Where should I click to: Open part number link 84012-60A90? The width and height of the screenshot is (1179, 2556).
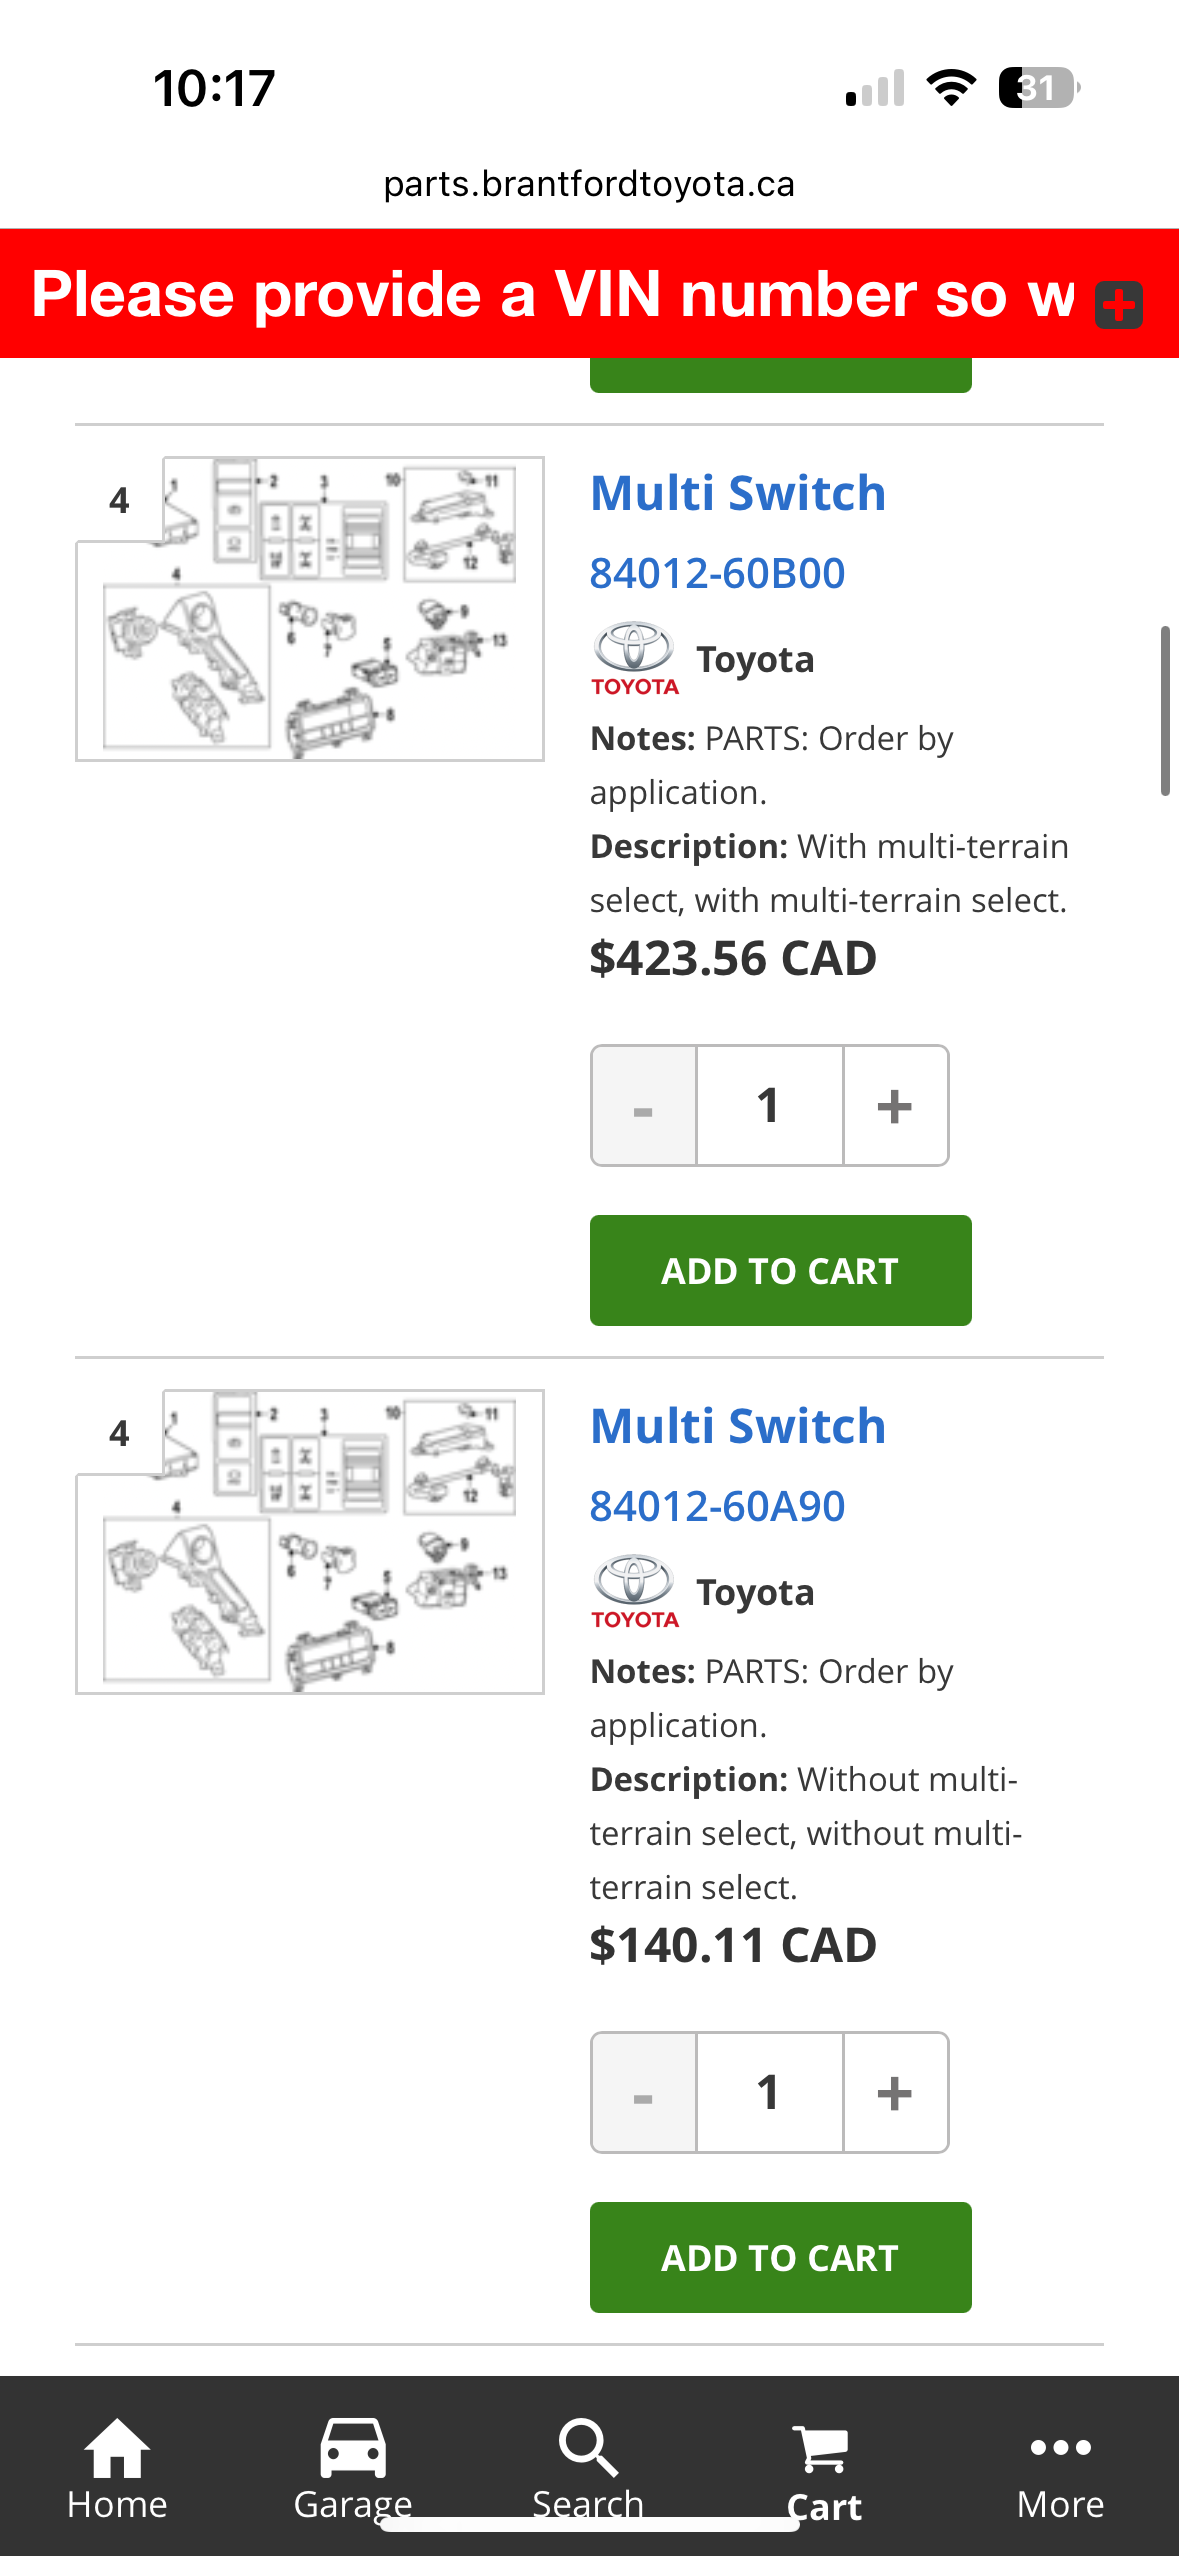point(717,1506)
